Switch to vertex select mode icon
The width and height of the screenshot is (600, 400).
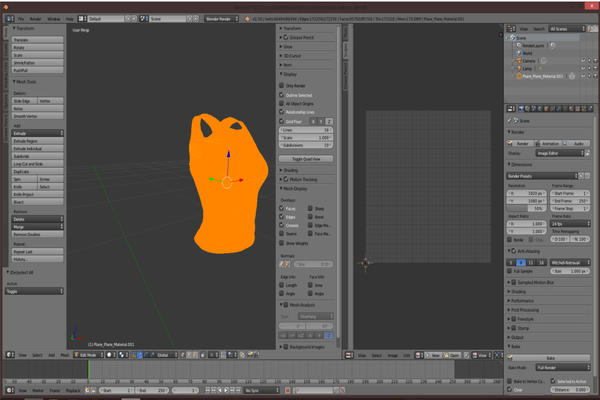pos(183,355)
